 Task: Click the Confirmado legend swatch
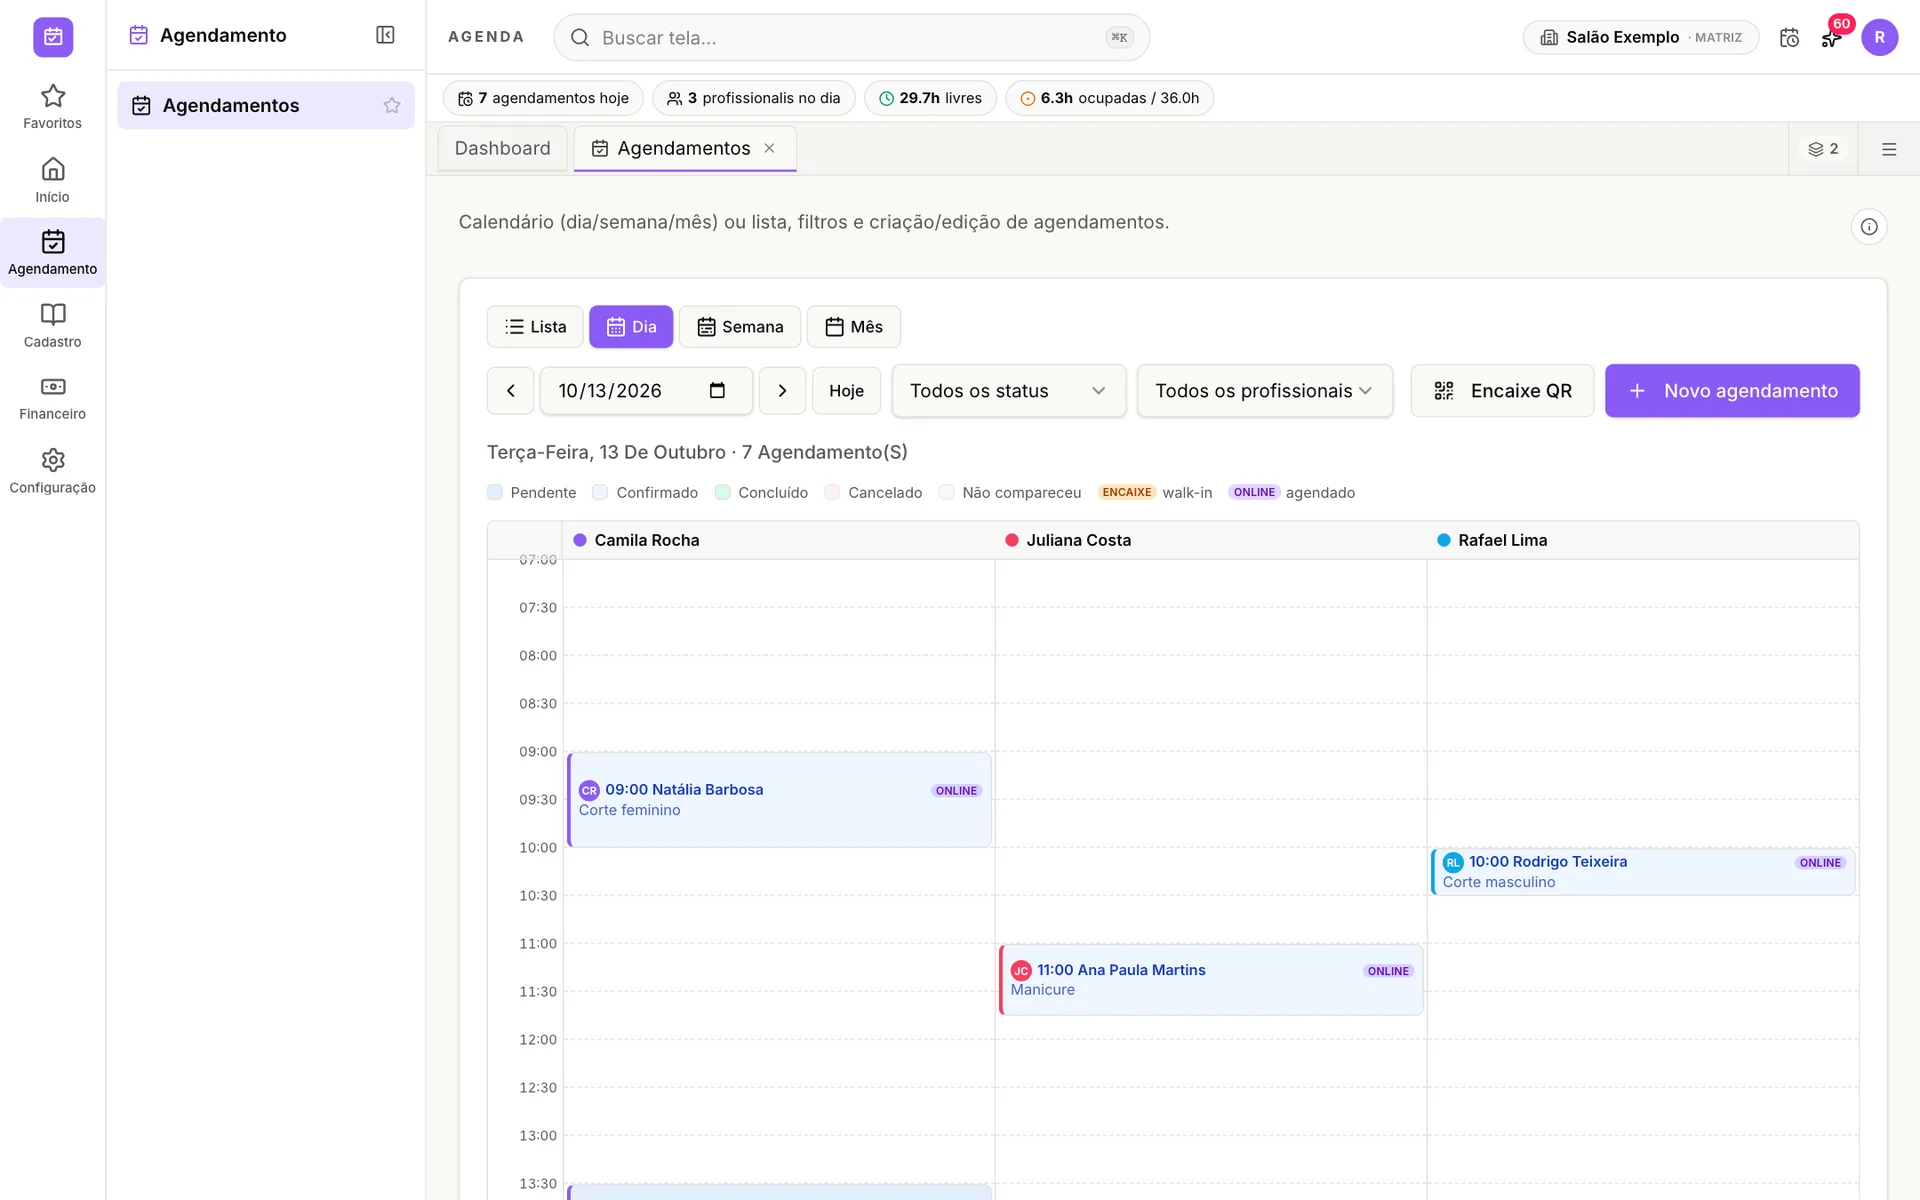click(600, 492)
